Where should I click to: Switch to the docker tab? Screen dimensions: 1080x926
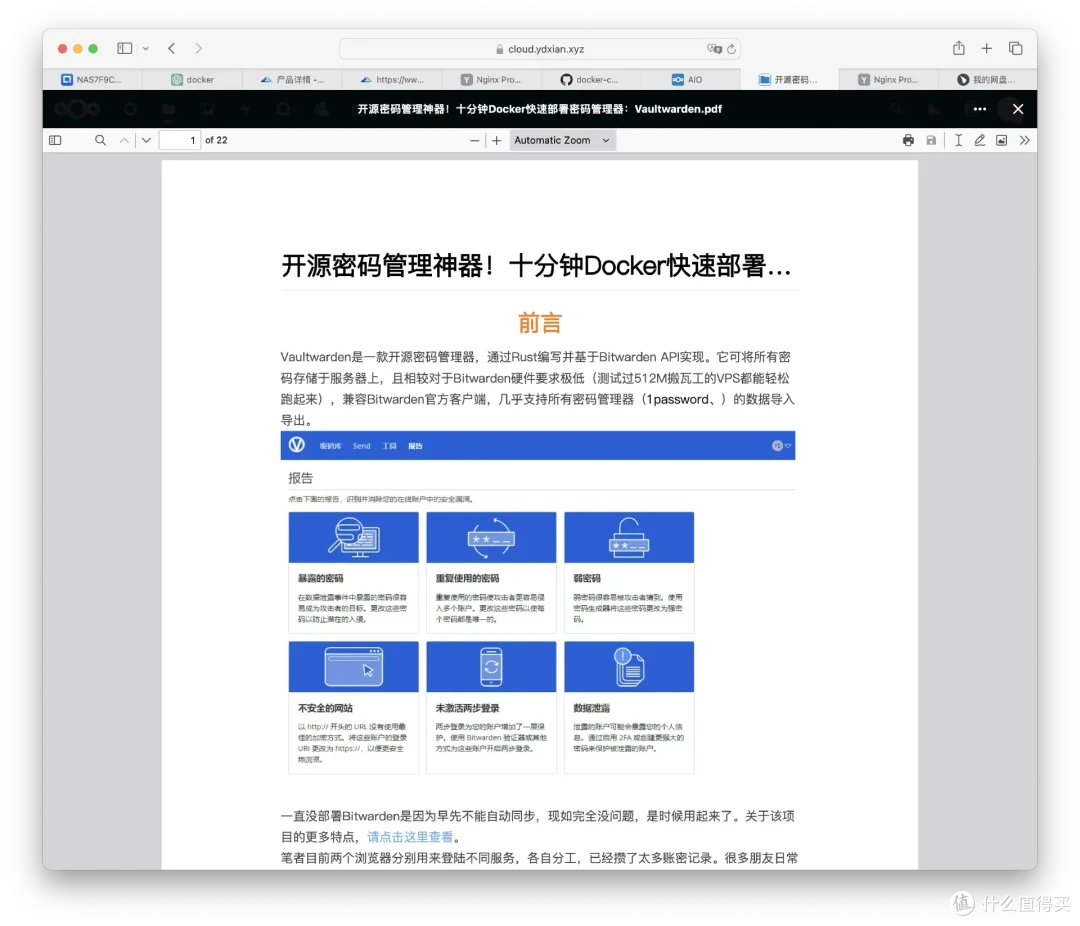tap(192, 80)
